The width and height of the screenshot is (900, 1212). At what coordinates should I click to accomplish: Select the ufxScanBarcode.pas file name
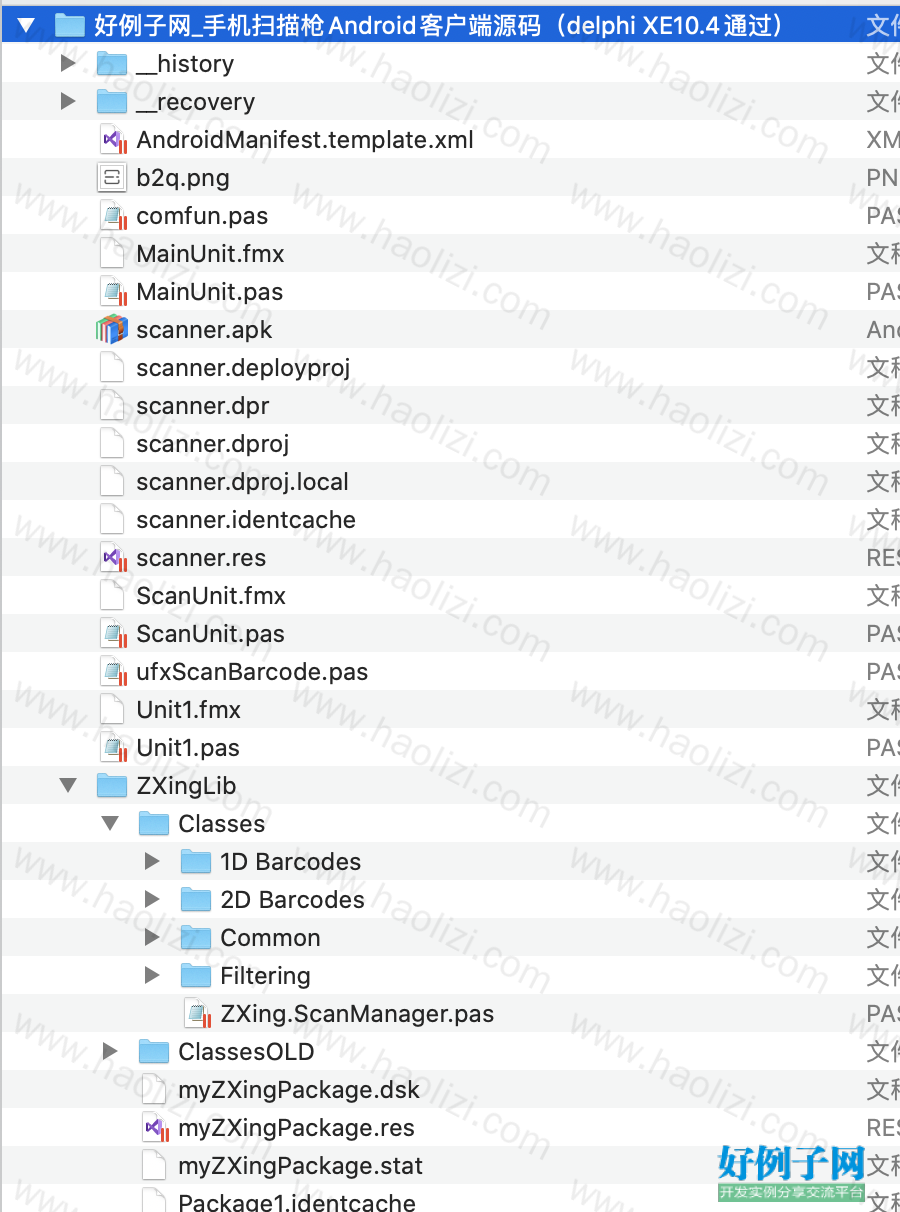252,672
